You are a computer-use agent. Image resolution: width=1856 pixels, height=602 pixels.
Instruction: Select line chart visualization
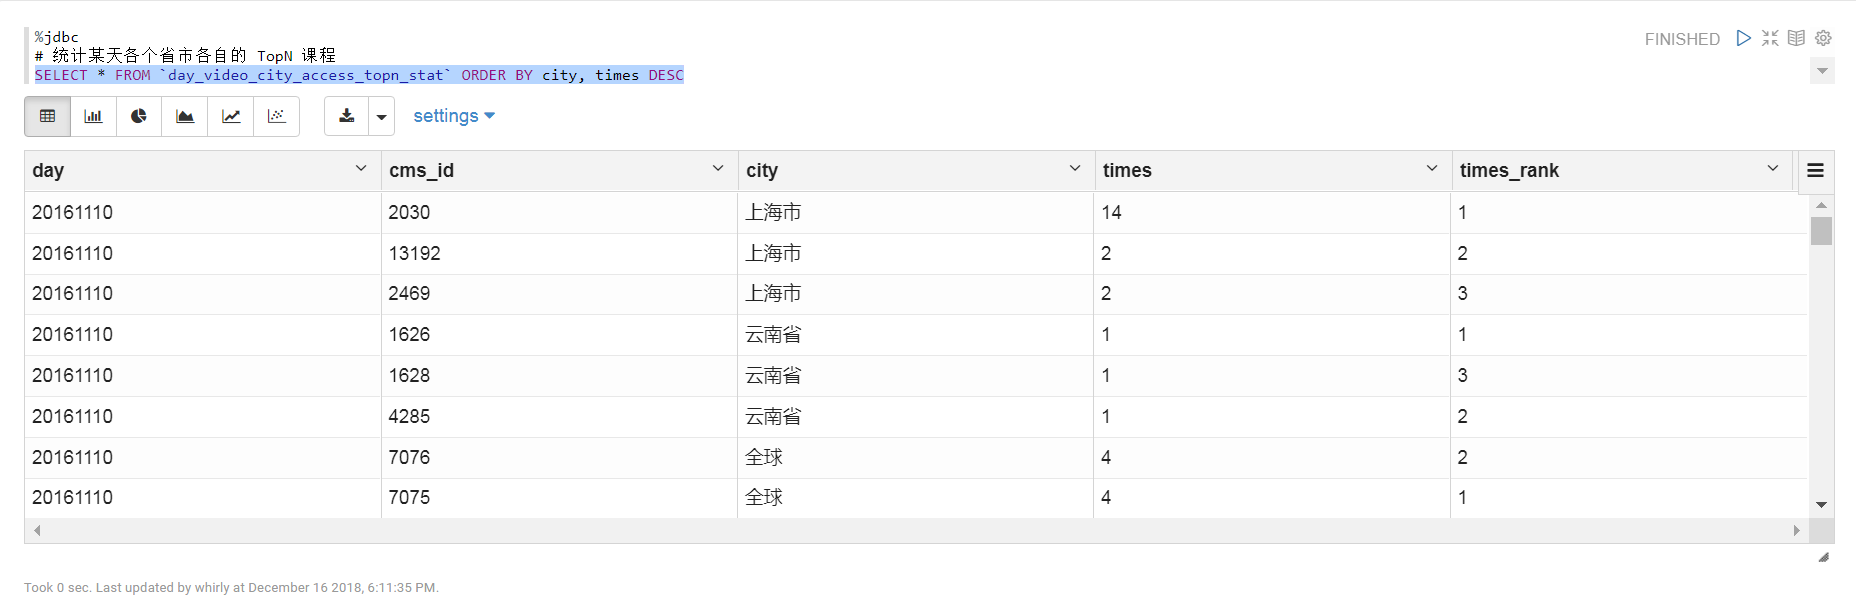[231, 116]
